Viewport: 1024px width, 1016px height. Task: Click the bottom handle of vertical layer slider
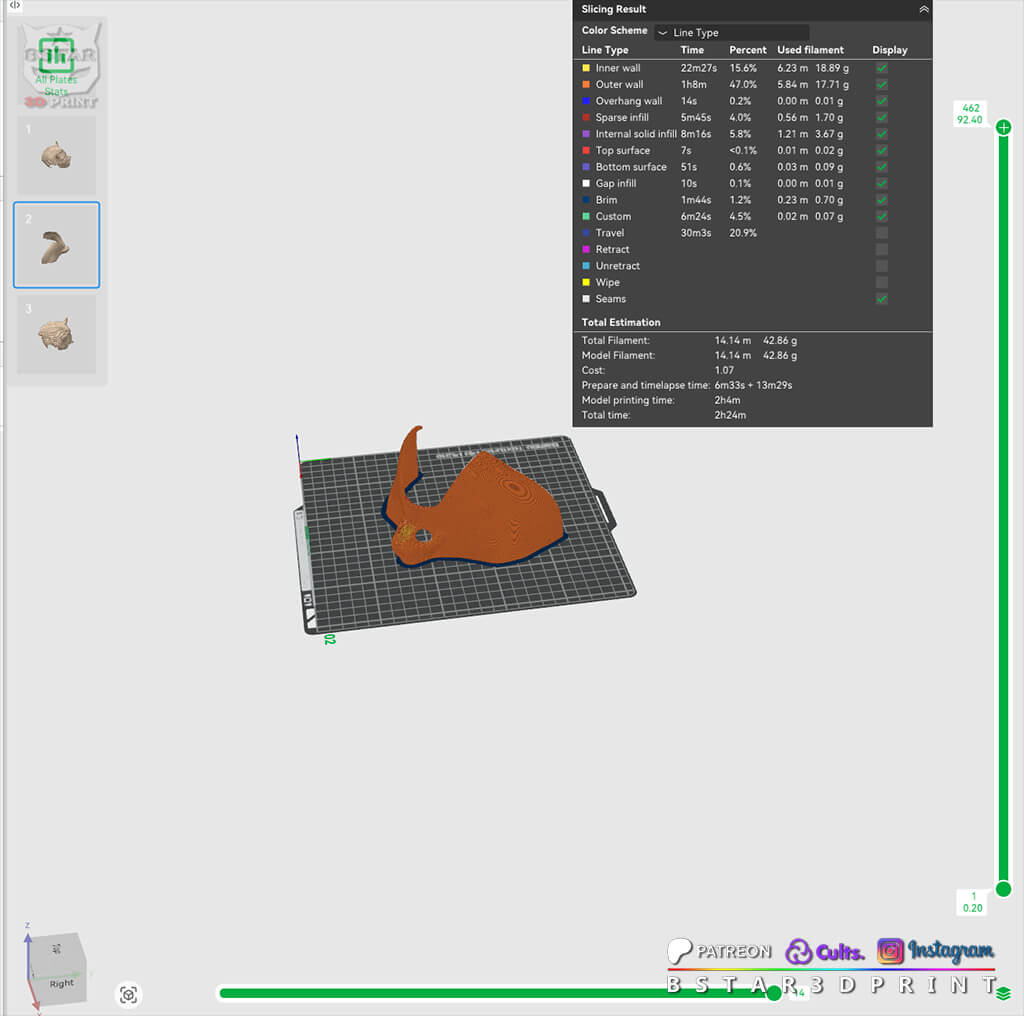click(x=1004, y=889)
